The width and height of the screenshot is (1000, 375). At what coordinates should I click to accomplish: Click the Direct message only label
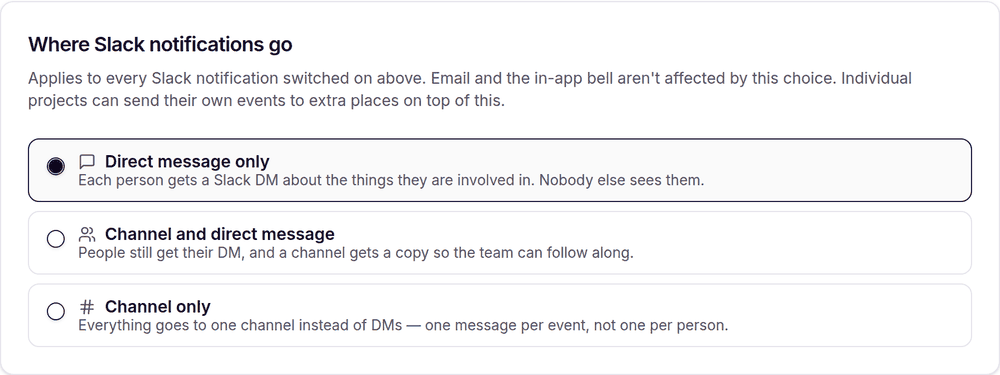[187, 161]
